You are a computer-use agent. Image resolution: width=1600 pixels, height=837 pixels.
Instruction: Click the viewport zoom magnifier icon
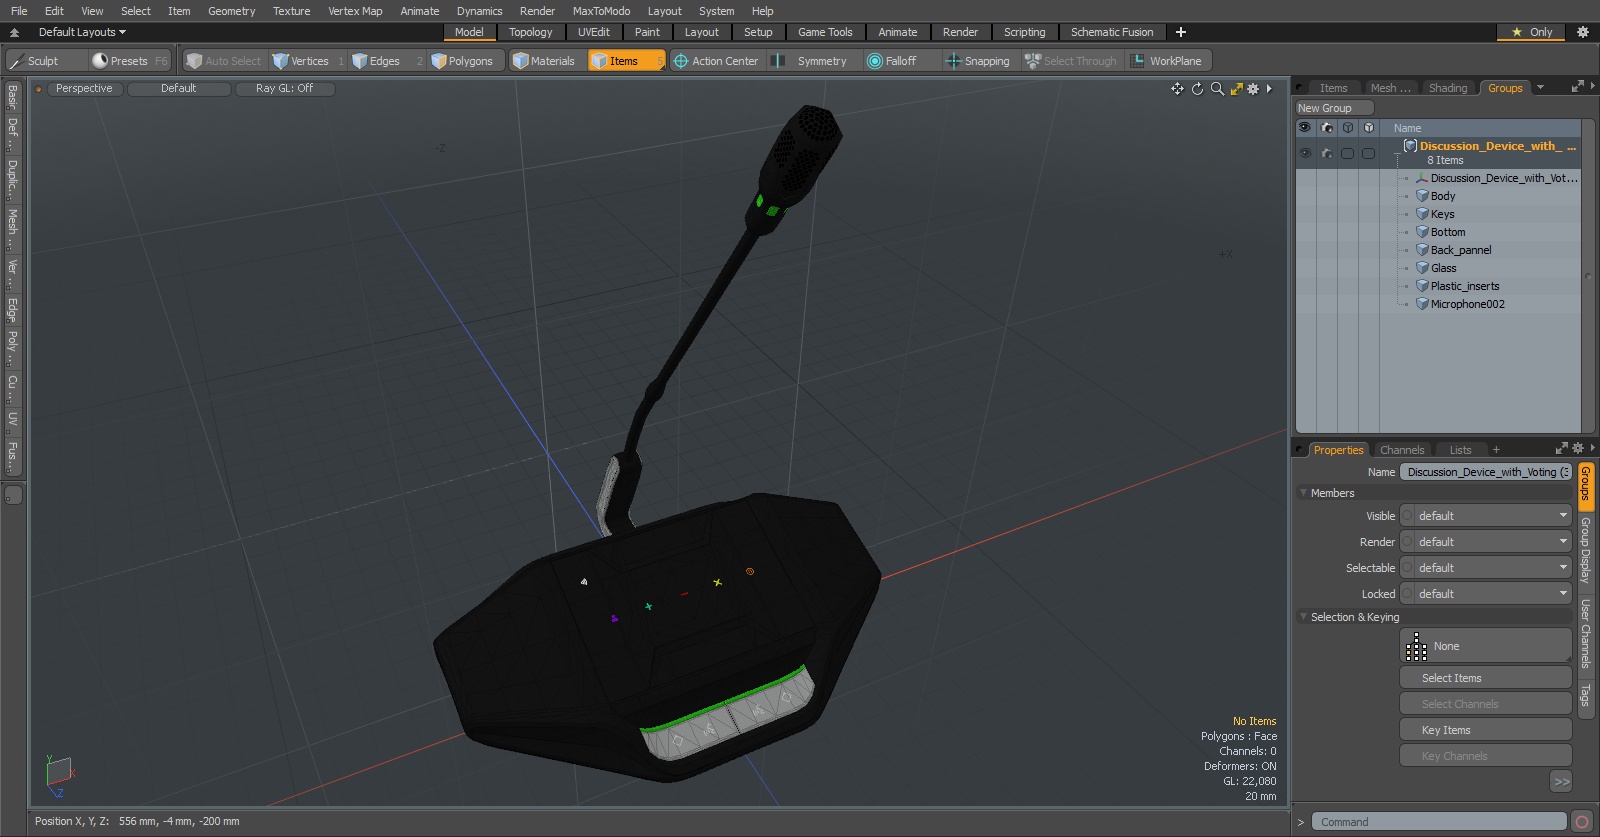(x=1217, y=89)
